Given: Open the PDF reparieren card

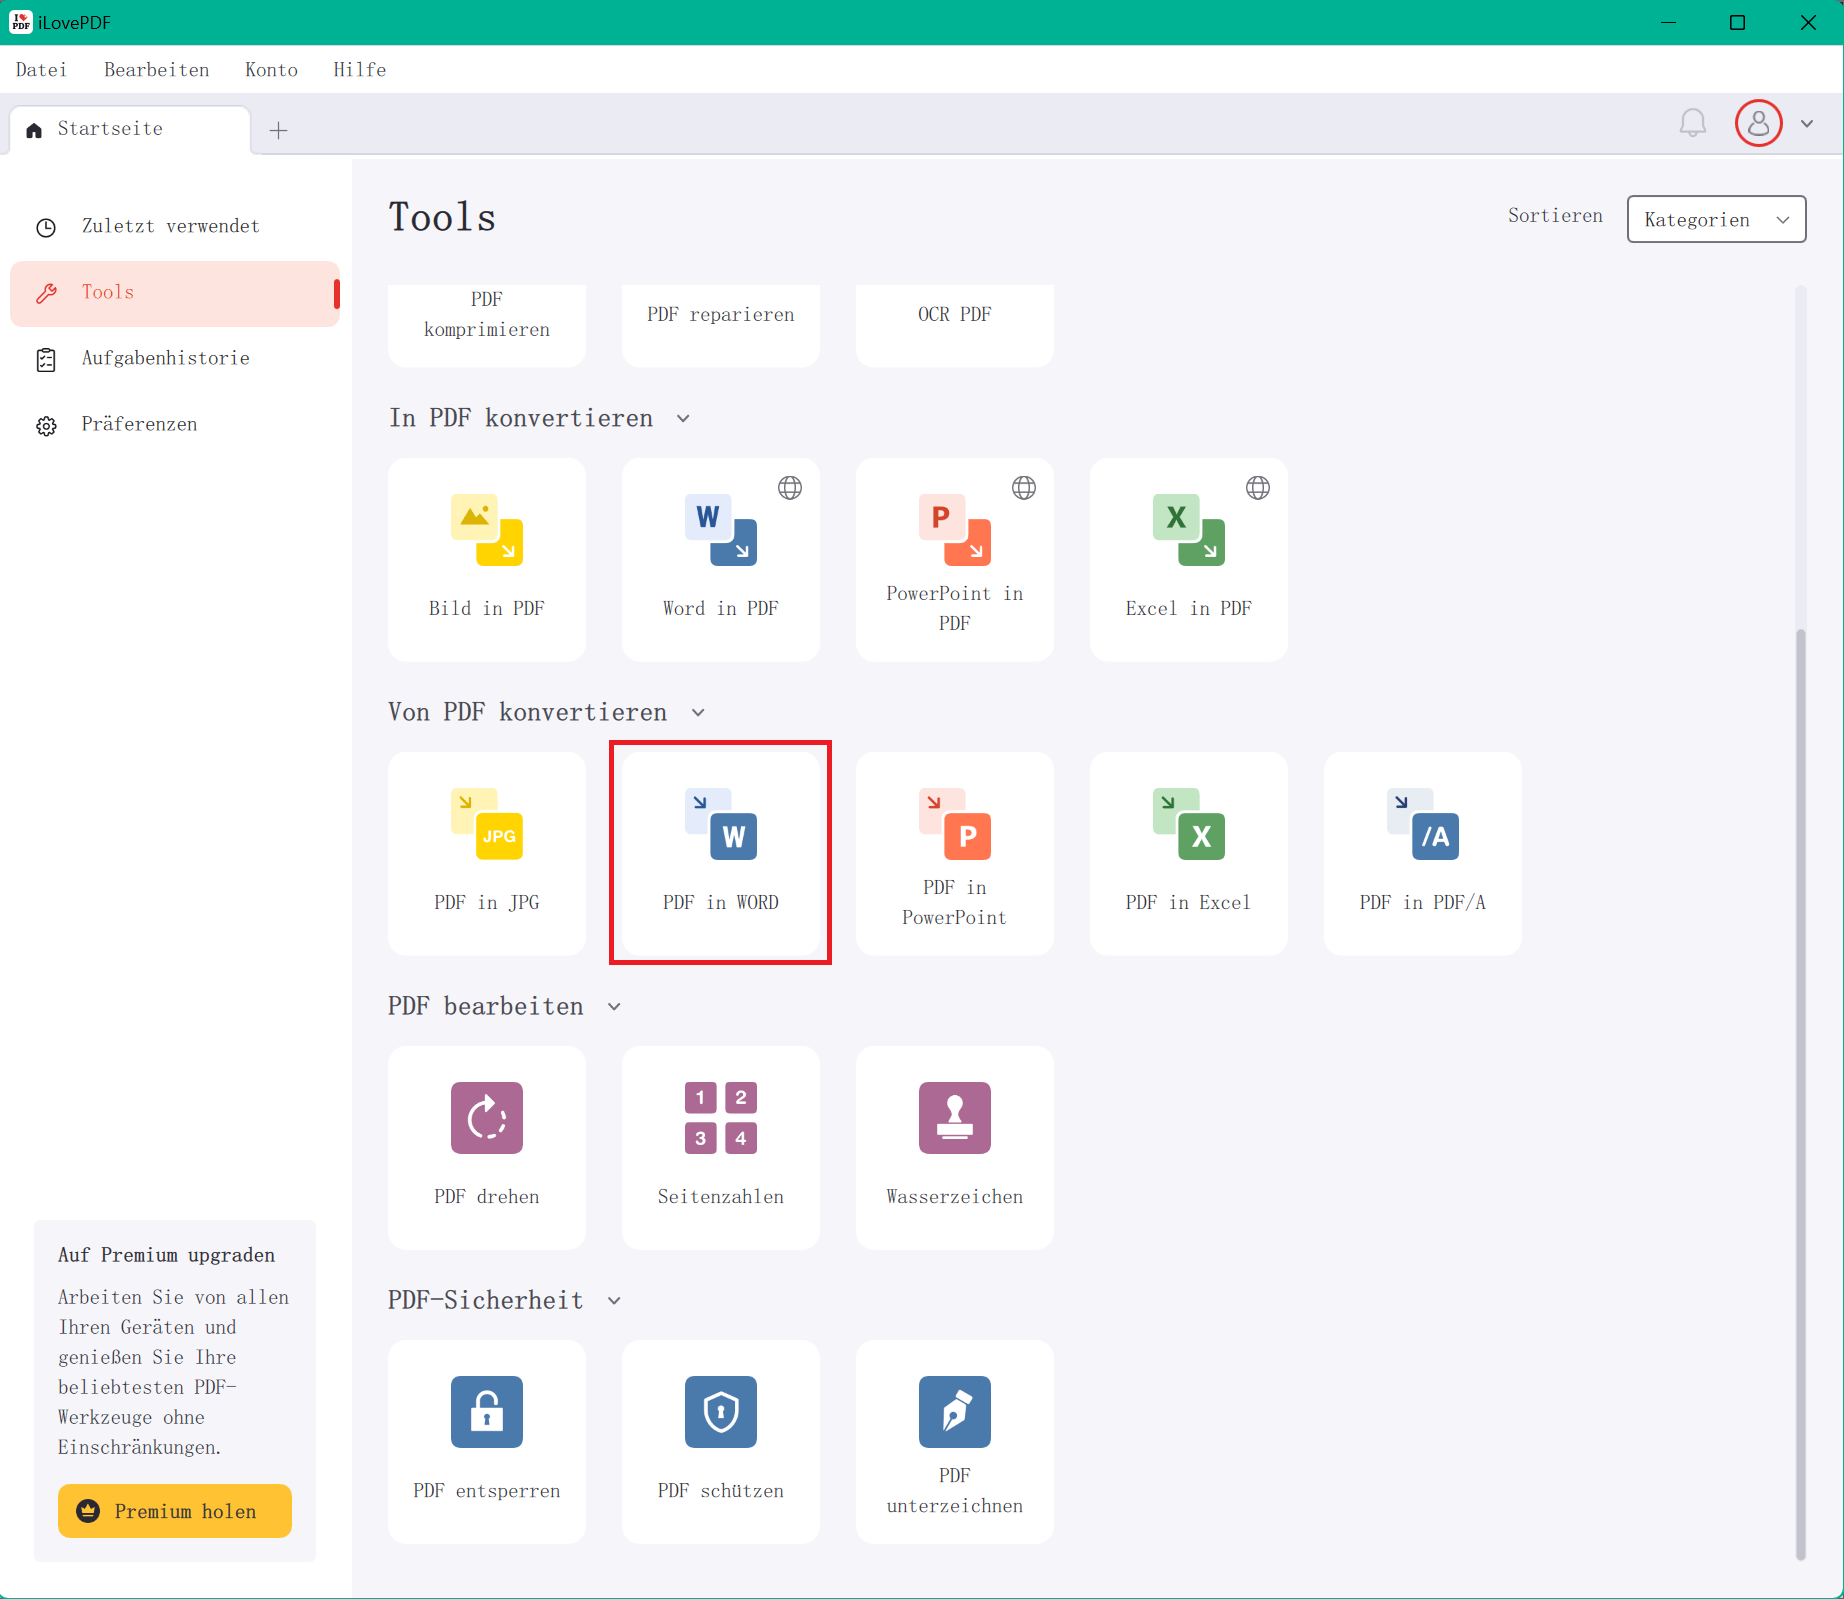Looking at the screenshot, I should pyautogui.click(x=721, y=324).
